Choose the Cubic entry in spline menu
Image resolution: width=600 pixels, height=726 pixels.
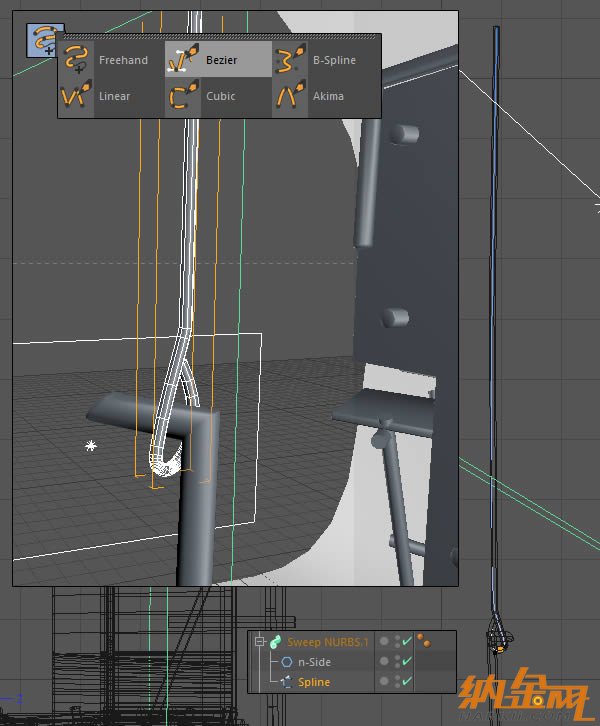pos(220,97)
